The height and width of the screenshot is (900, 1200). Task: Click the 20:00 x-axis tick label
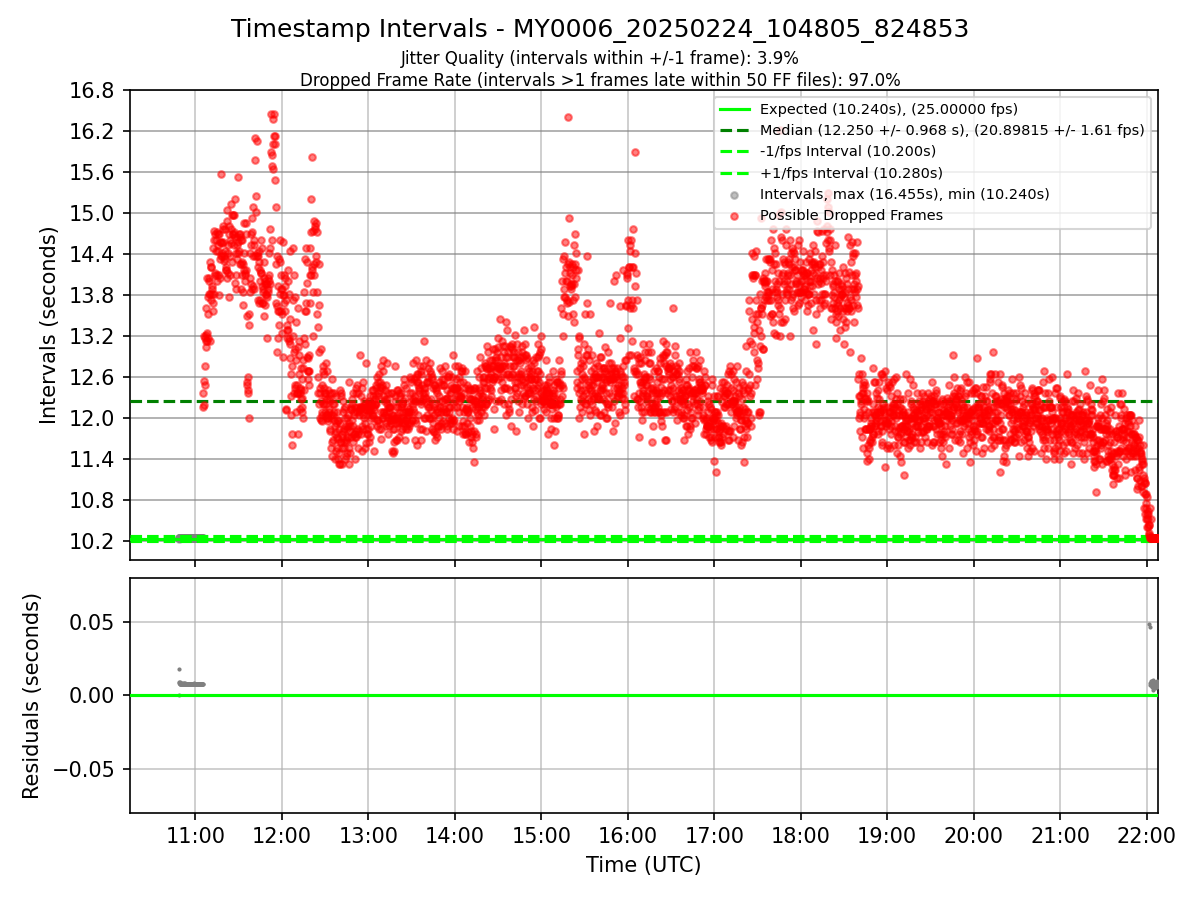click(x=973, y=834)
